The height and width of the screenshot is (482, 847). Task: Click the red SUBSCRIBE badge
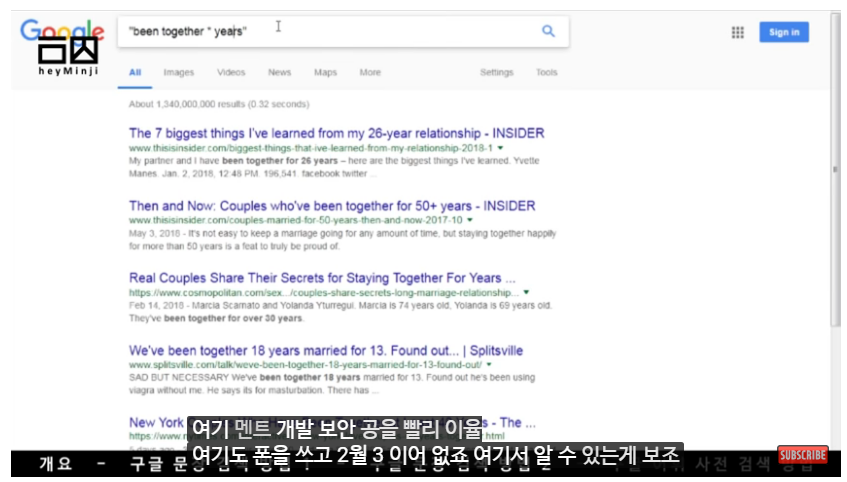click(802, 455)
